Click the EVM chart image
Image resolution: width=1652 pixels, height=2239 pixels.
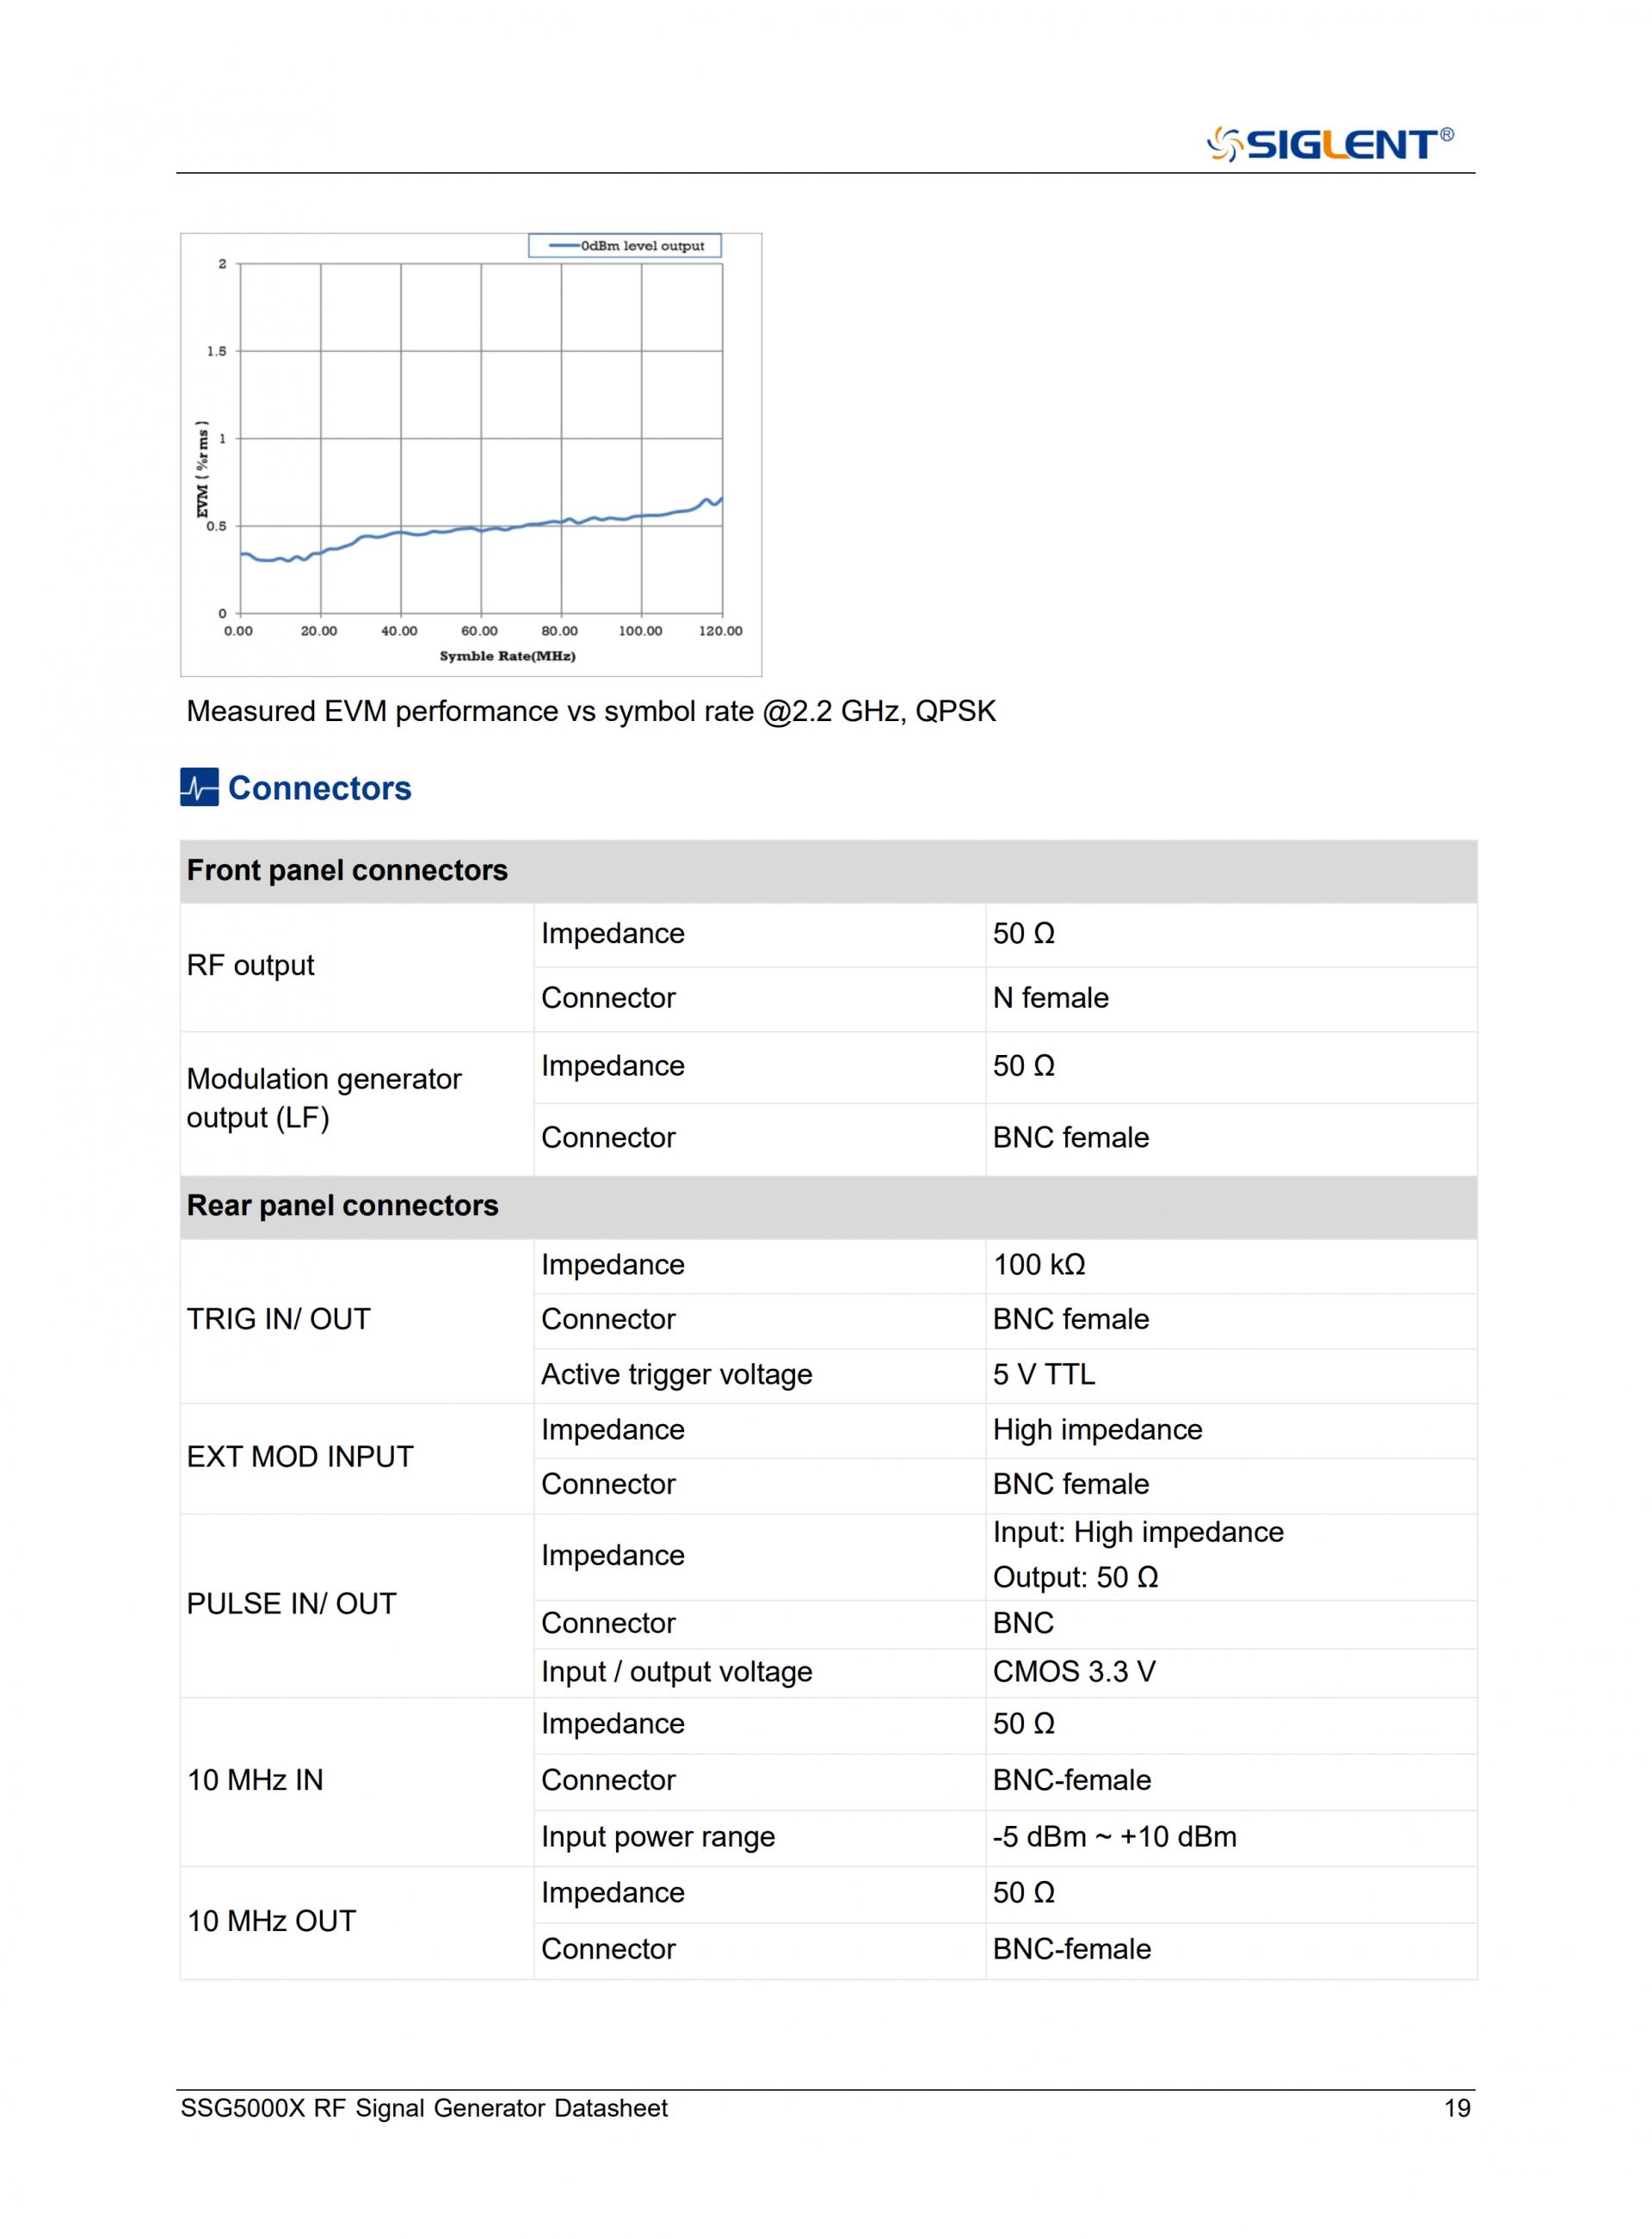click(x=470, y=455)
